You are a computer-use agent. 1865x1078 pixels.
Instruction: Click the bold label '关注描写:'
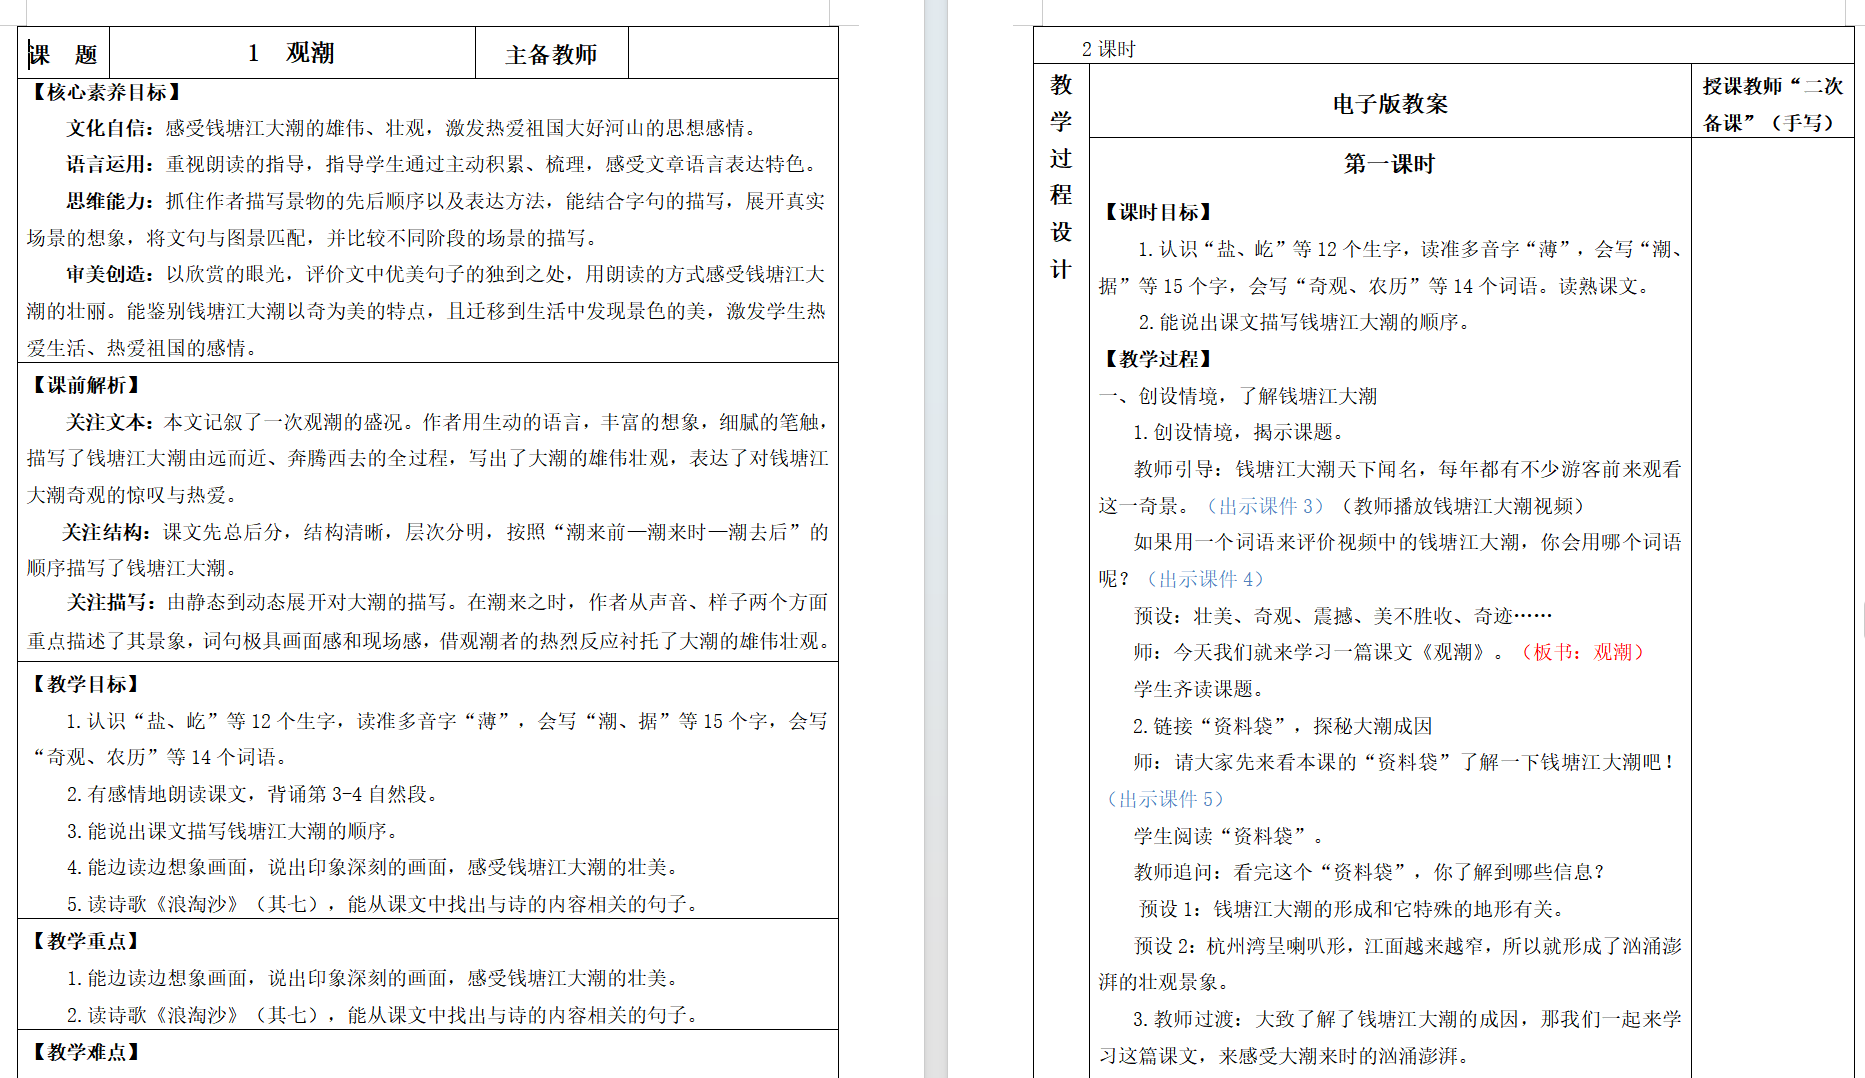tap(111, 602)
